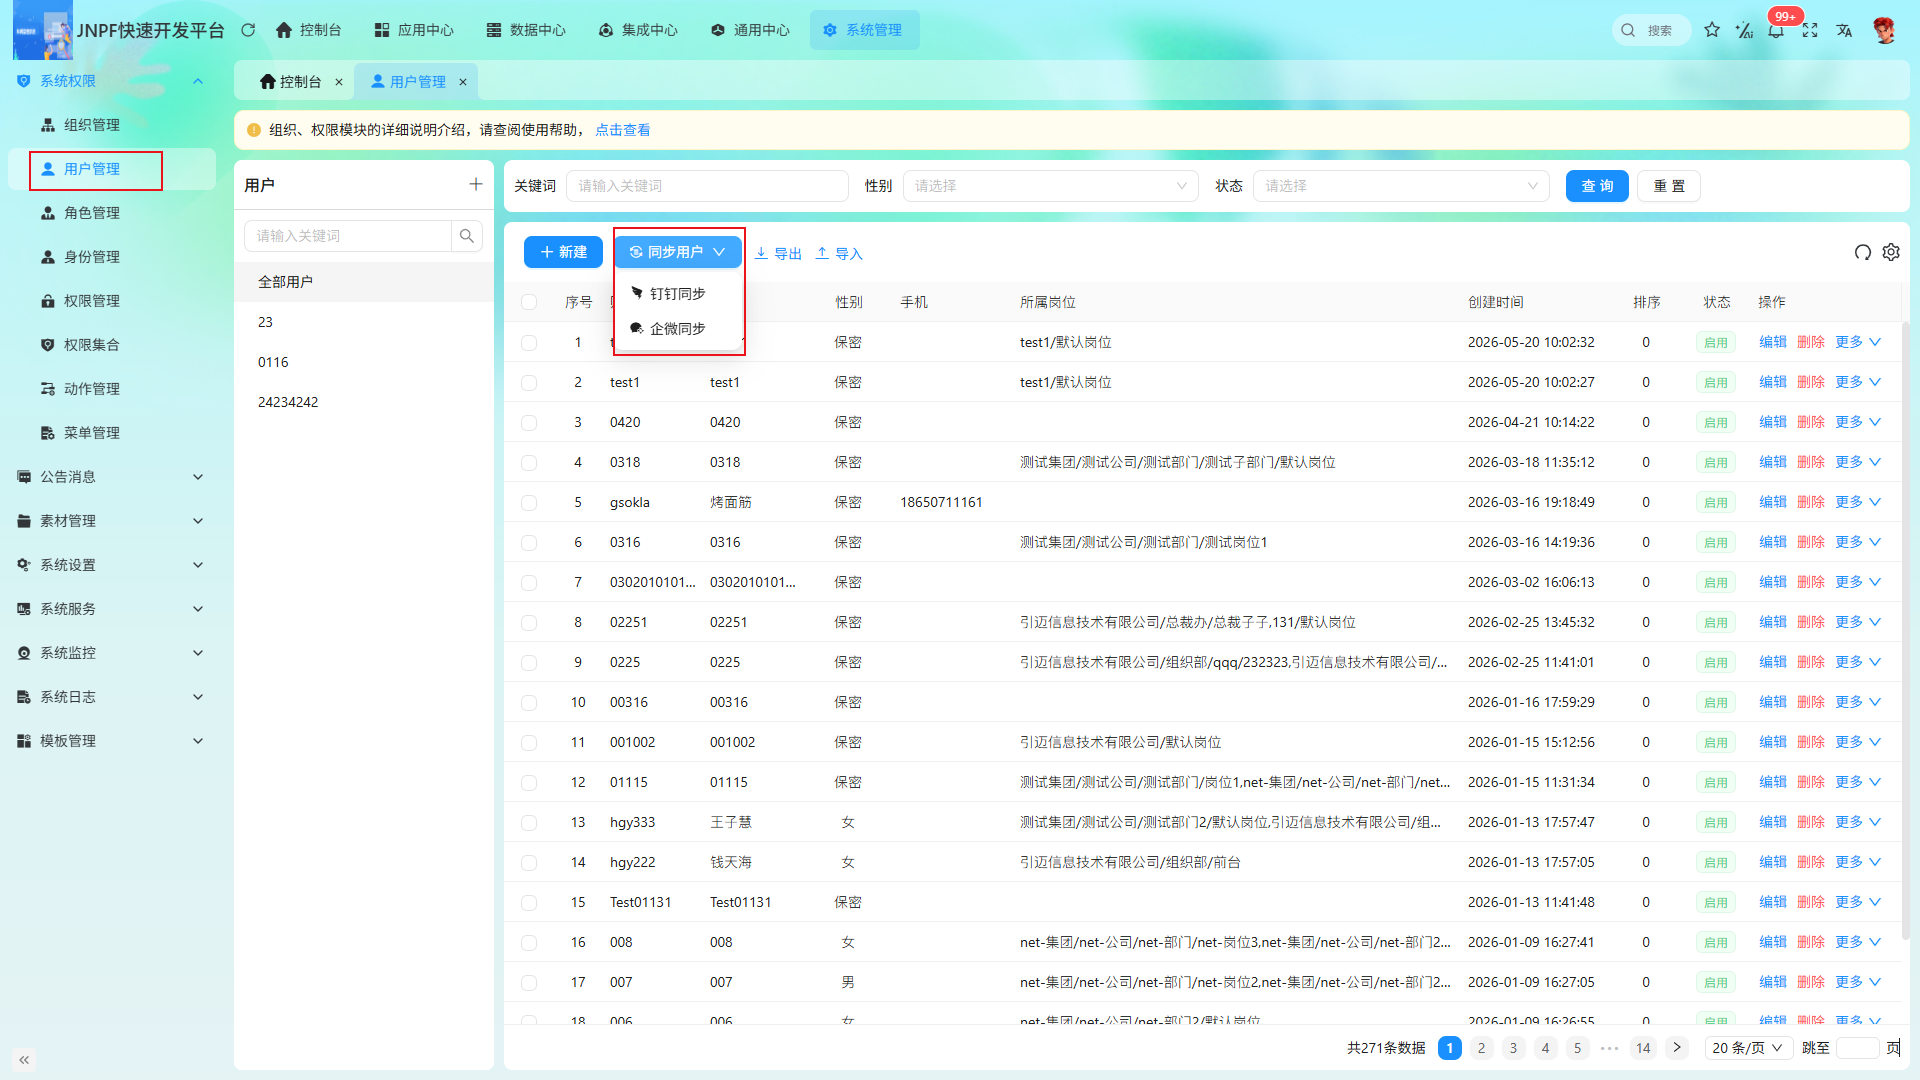The height and width of the screenshot is (1080, 1920).
Task: Select 企微同步 from sync dropdown
Action: click(x=678, y=328)
